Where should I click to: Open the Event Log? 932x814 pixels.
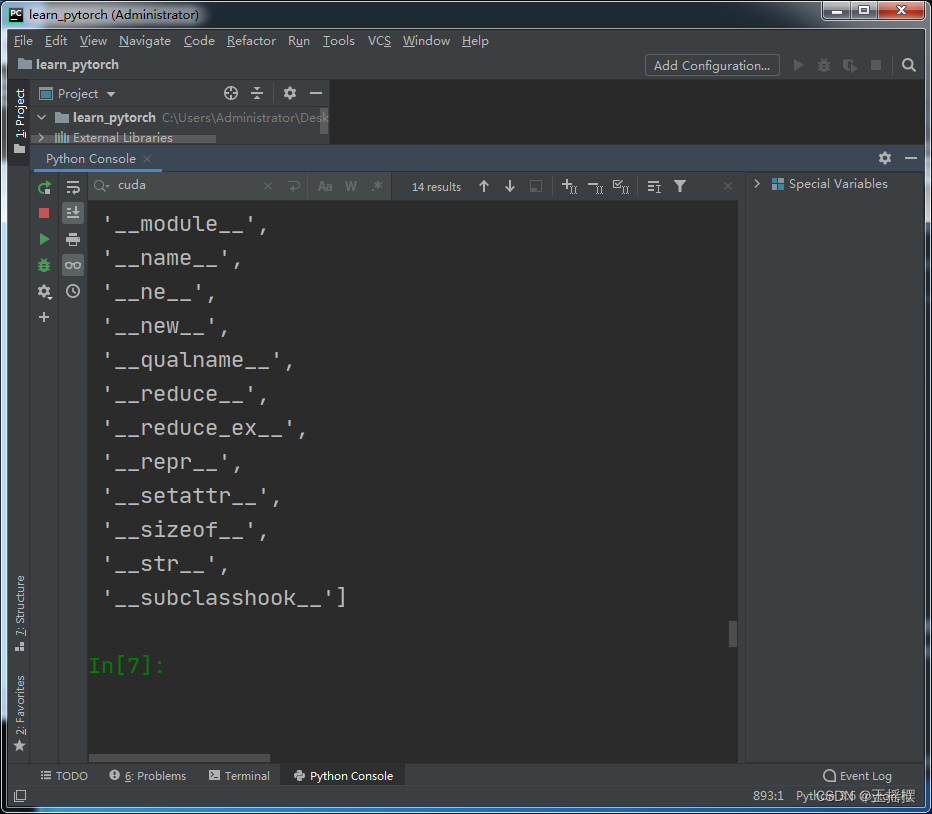(857, 775)
